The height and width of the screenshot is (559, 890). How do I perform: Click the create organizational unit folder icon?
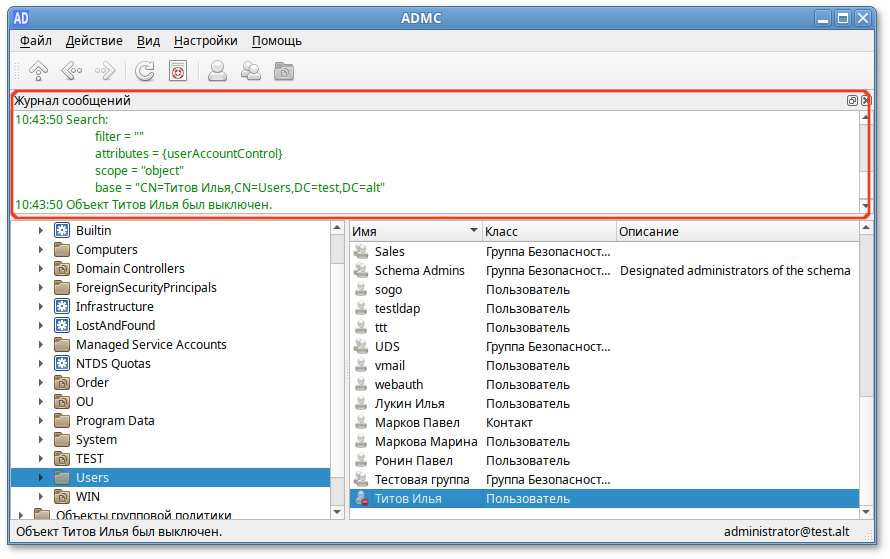(x=284, y=71)
